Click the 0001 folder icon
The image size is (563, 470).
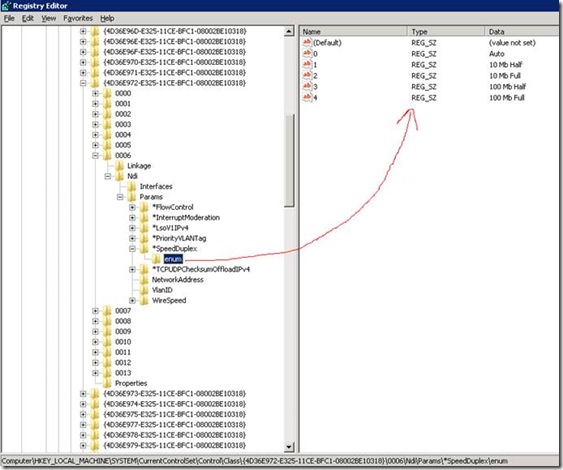pyautogui.click(x=107, y=104)
